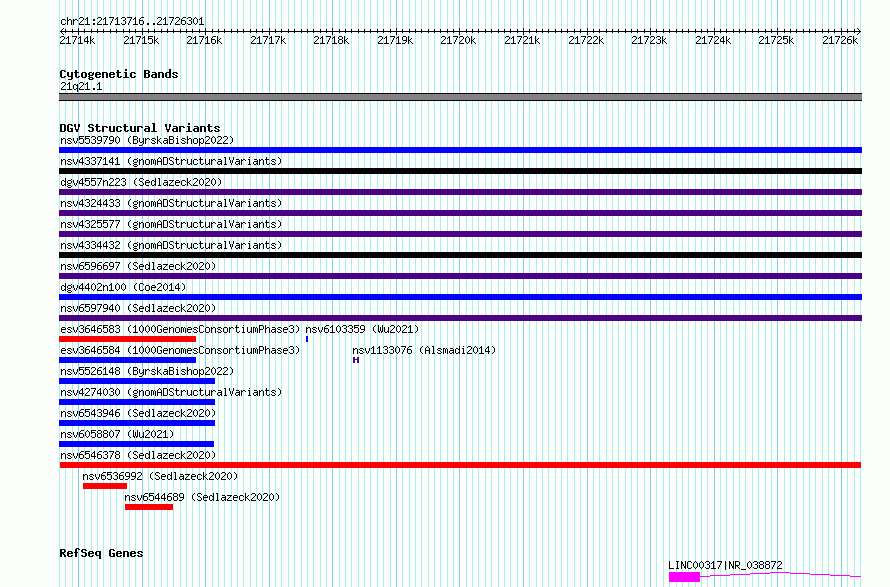The height and width of the screenshot is (587, 890).
Task: Select the magenta LINC00317 exon block
Action: (x=685, y=577)
